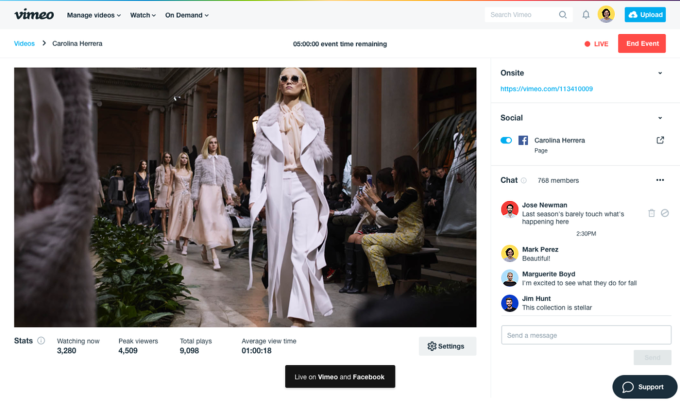Open the On Demand menu
The width and height of the screenshot is (680, 401).
186,15
